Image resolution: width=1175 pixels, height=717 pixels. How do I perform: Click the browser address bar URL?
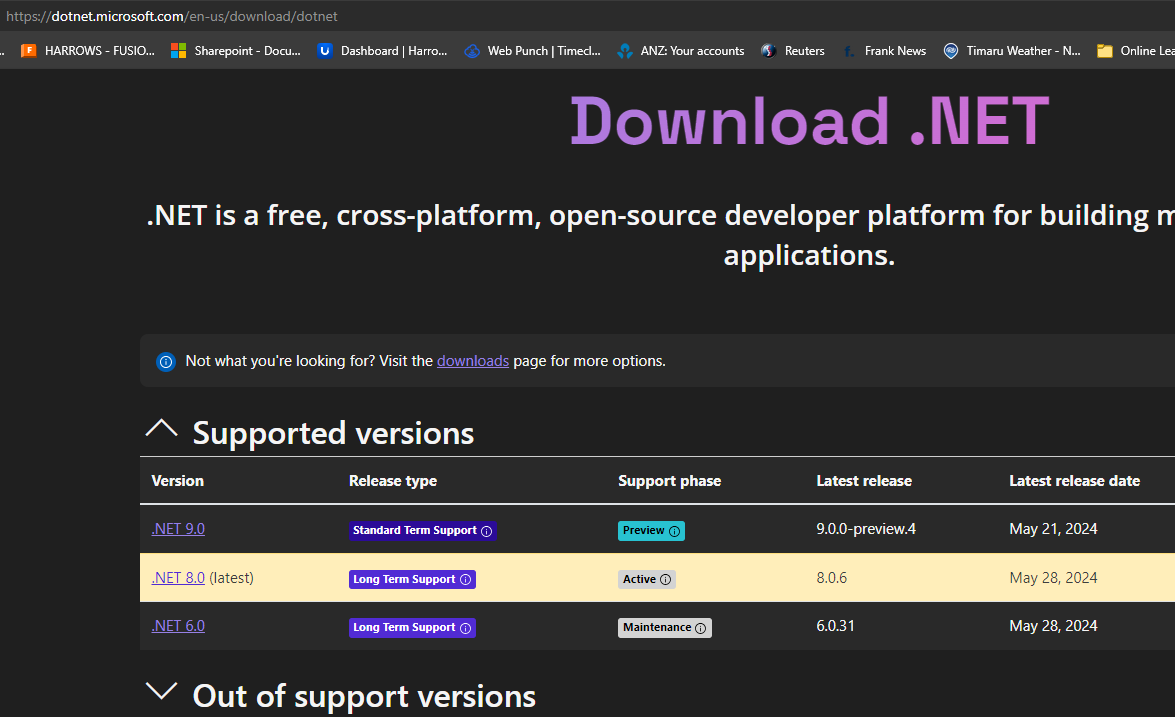(172, 16)
